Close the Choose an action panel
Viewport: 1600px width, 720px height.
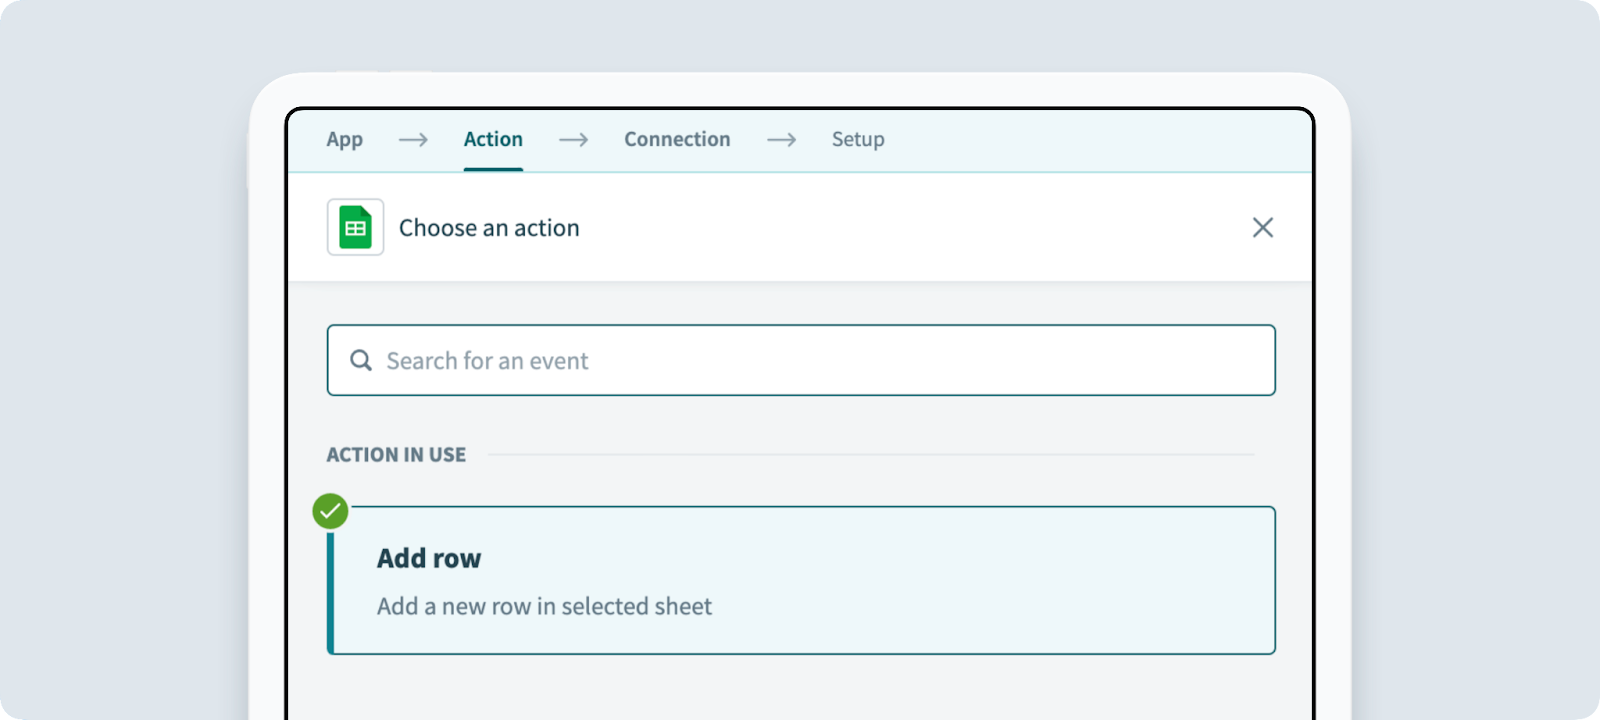click(1262, 228)
